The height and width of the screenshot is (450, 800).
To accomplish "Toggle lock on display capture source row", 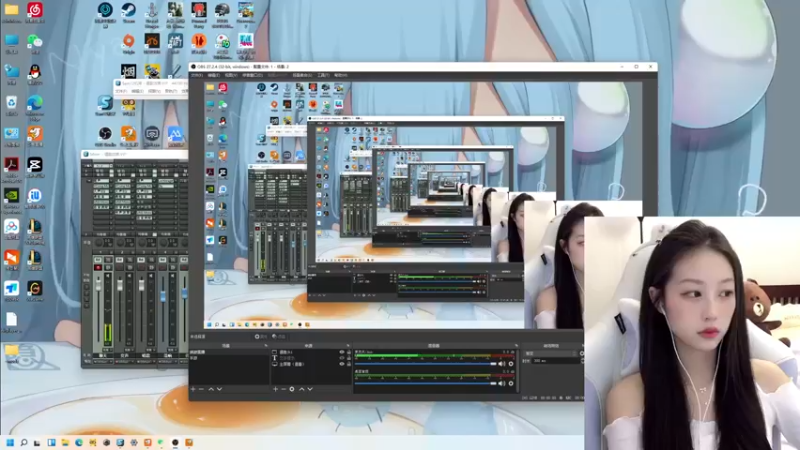I will 349,364.
